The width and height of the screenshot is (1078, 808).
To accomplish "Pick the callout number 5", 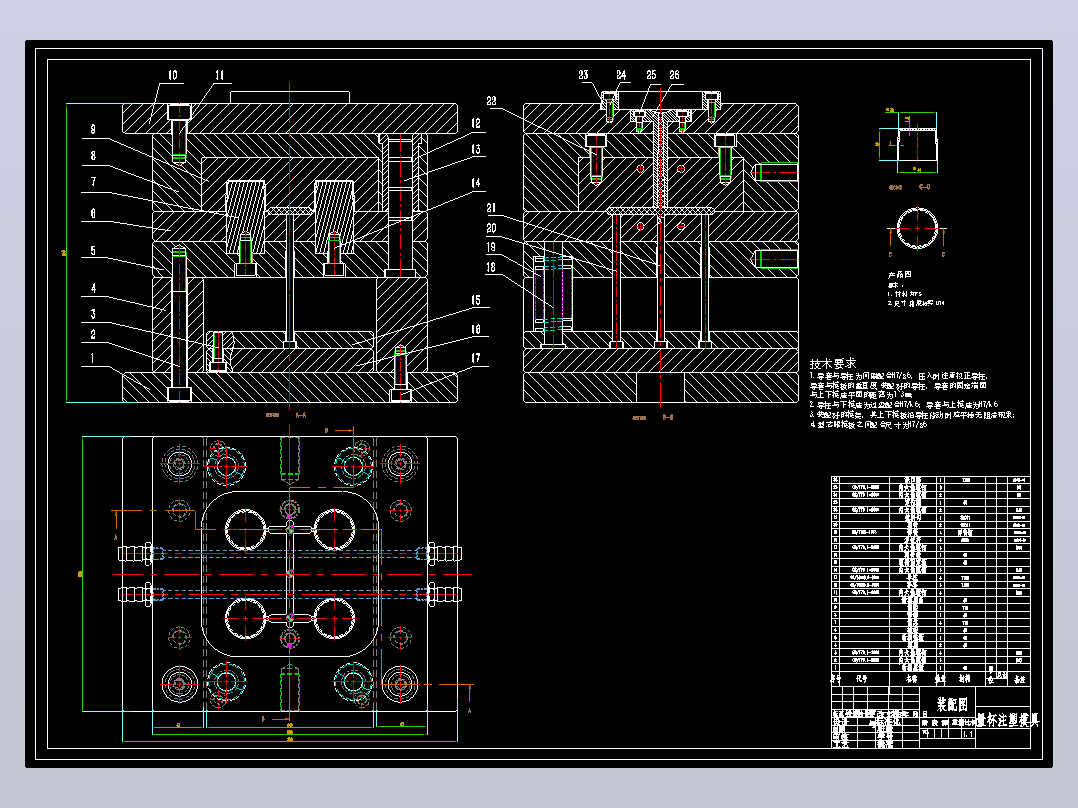I will [x=93, y=251].
